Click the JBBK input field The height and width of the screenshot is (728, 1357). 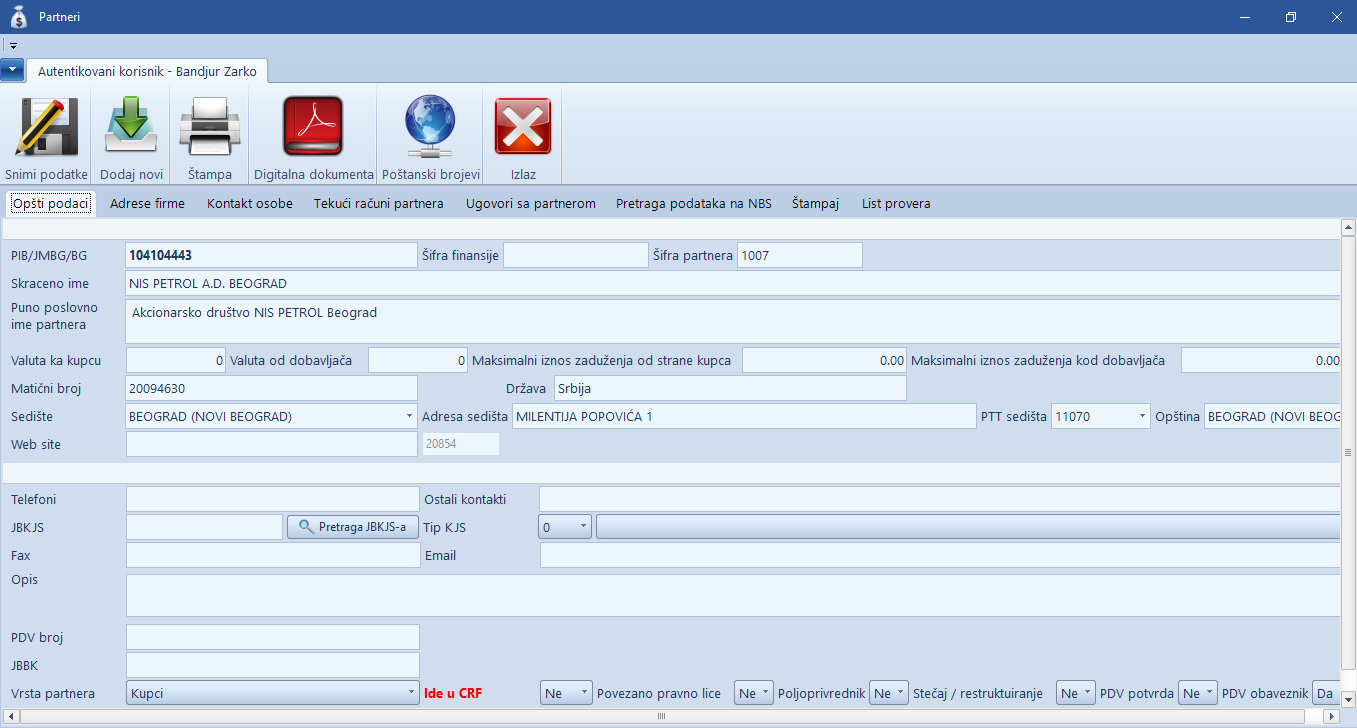tap(273, 665)
